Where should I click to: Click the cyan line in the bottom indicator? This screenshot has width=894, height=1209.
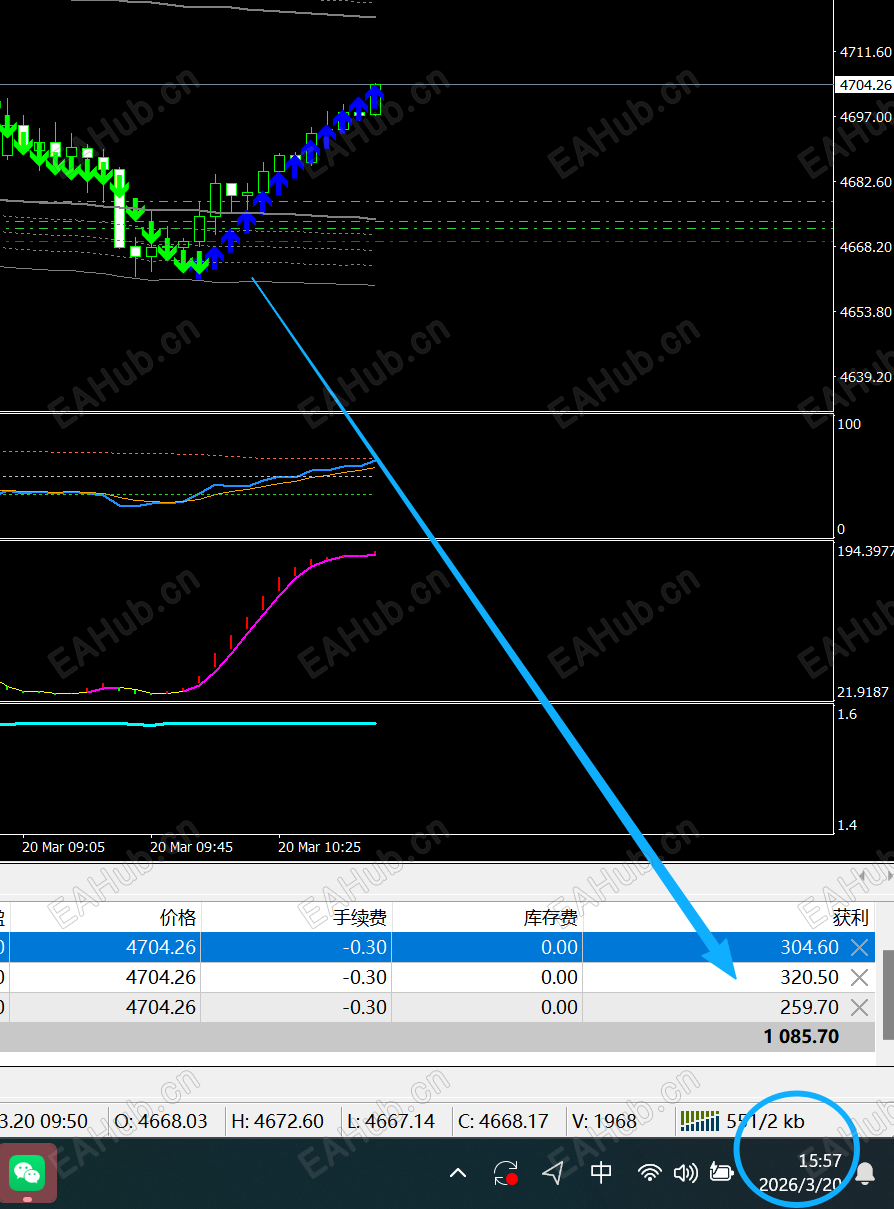coord(190,723)
